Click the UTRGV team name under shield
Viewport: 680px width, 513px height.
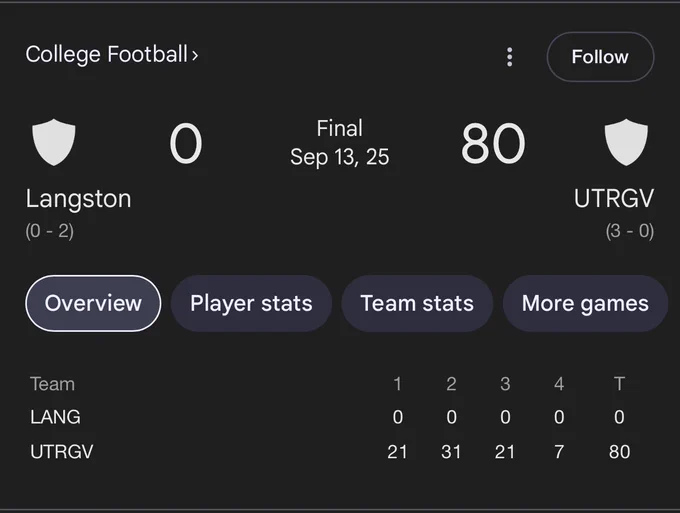(x=614, y=199)
